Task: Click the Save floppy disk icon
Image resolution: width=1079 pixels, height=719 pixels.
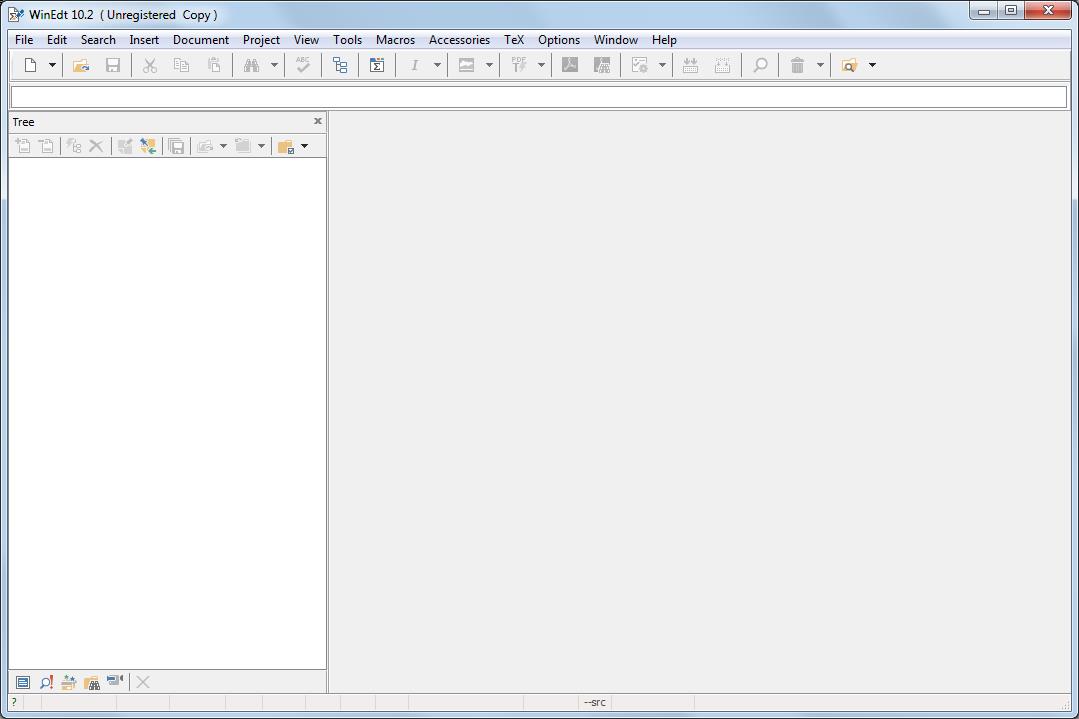Action: pyautogui.click(x=113, y=65)
